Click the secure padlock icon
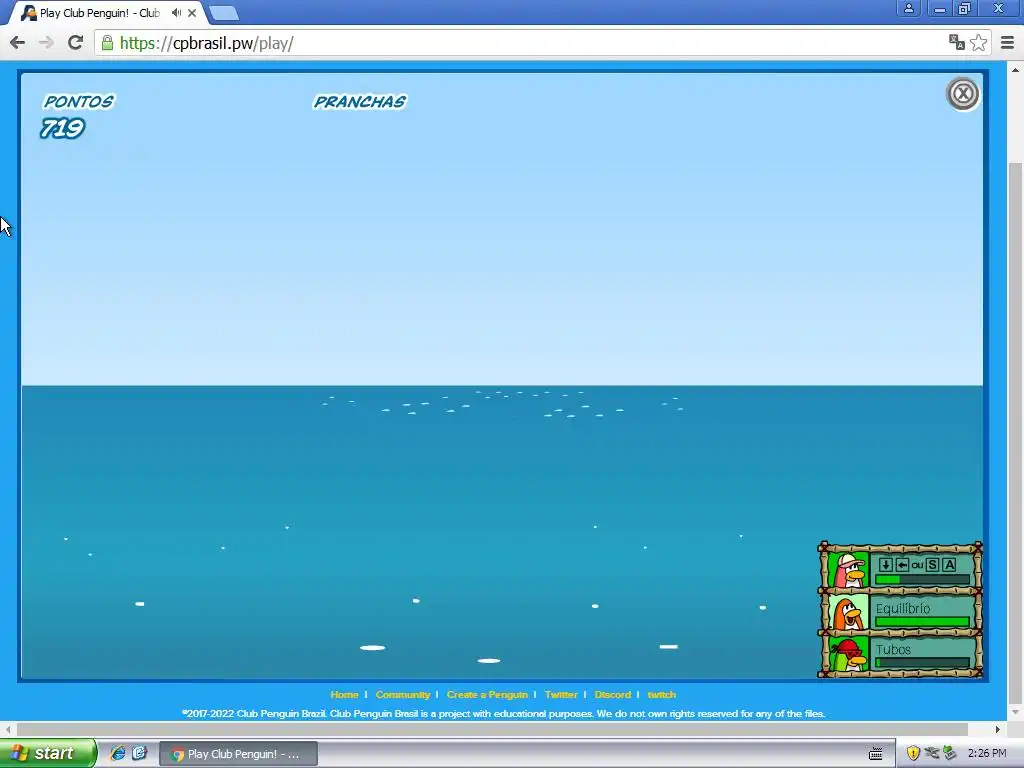Viewport: 1024px width, 768px height. [107, 43]
